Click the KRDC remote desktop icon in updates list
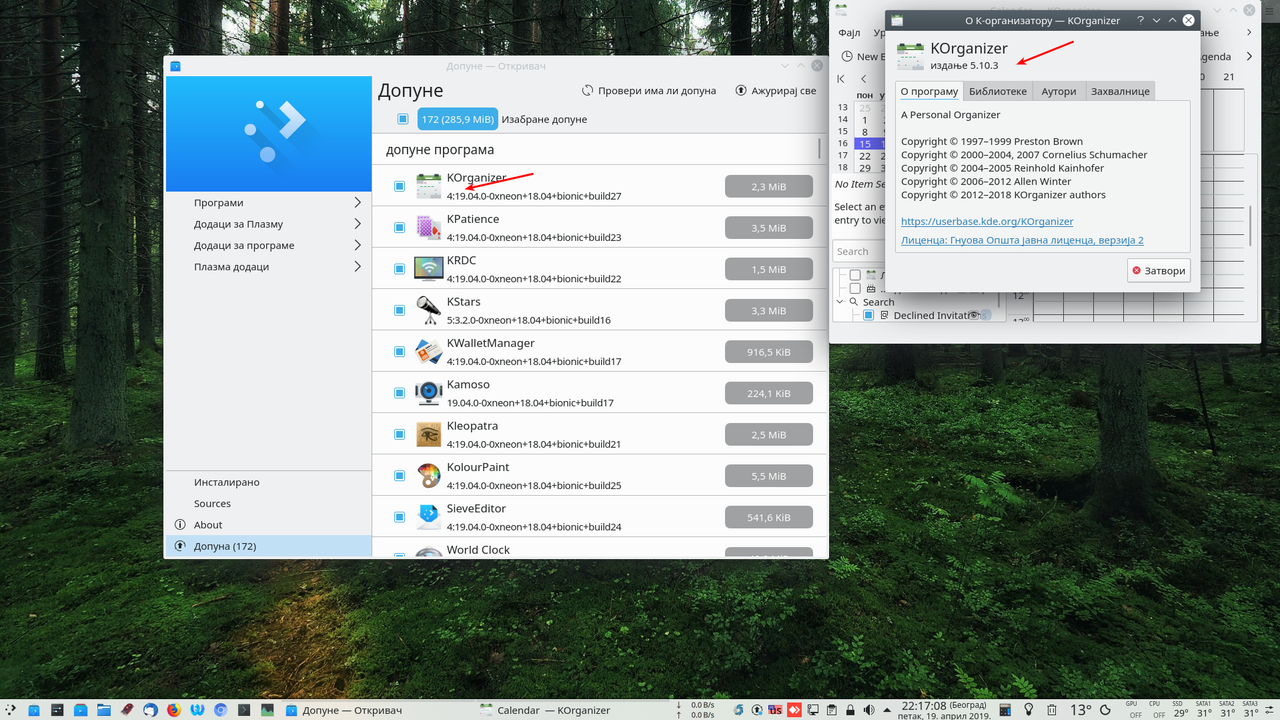 click(428, 269)
